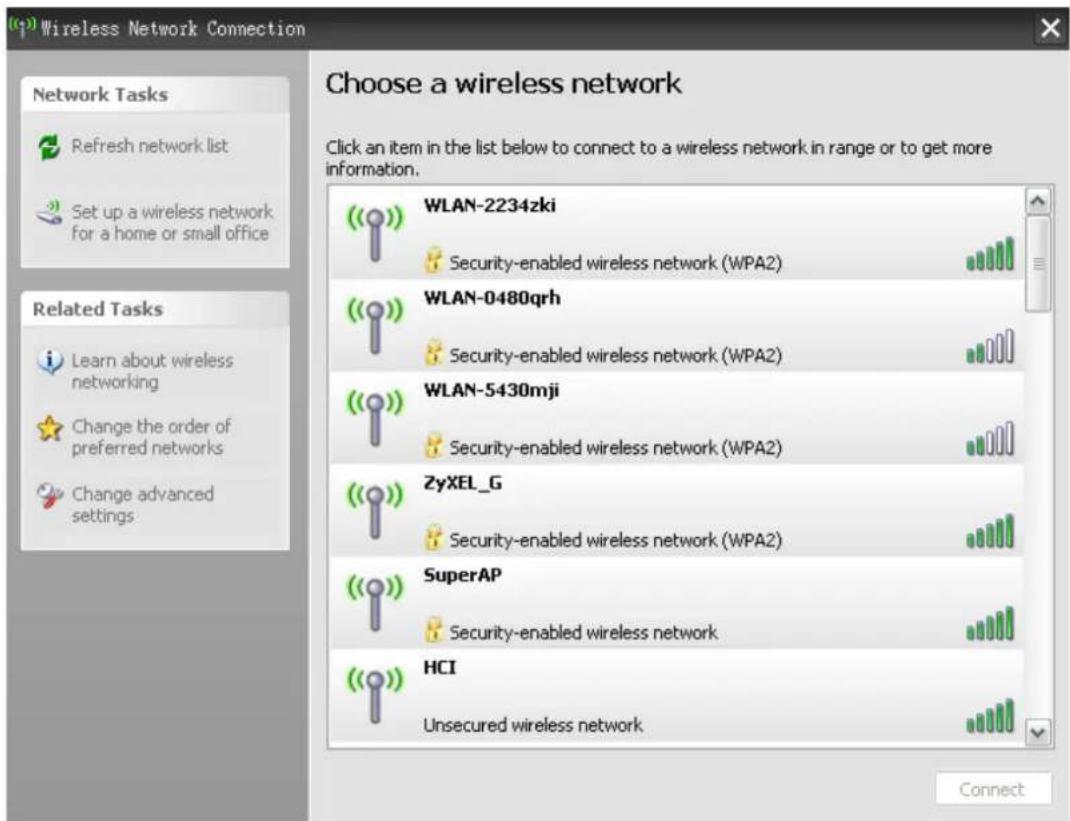Image resolution: width=1070 pixels, height=821 pixels.
Task: Open Learn about wireless networking
Action: point(152,371)
